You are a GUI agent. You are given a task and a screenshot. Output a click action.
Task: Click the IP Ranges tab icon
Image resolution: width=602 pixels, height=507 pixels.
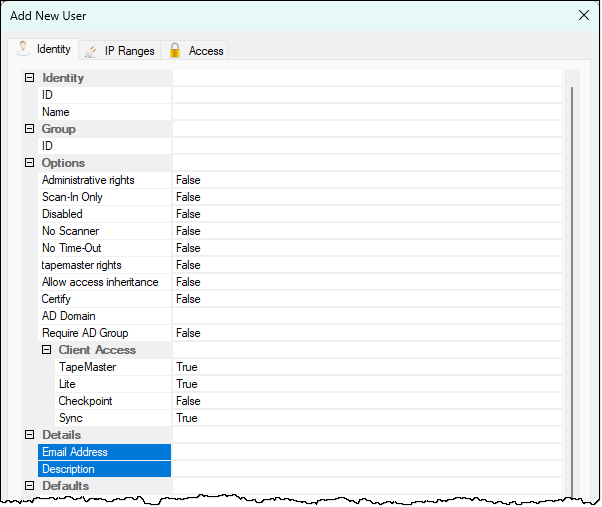91,50
